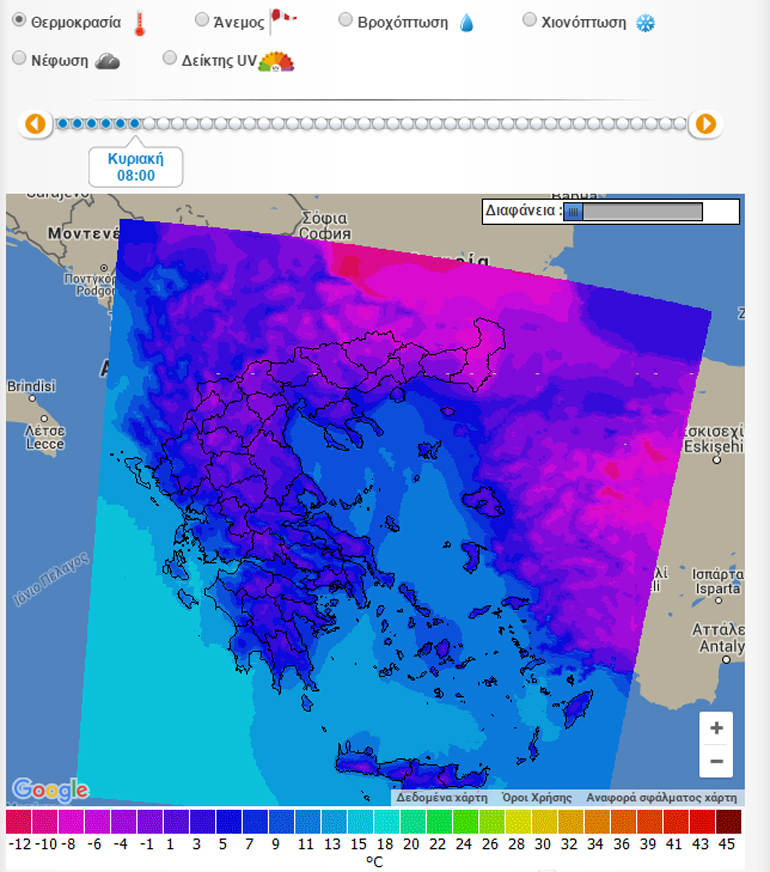Click the UV index gauge icon
The height and width of the screenshot is (872, 770).
[277, 62]
